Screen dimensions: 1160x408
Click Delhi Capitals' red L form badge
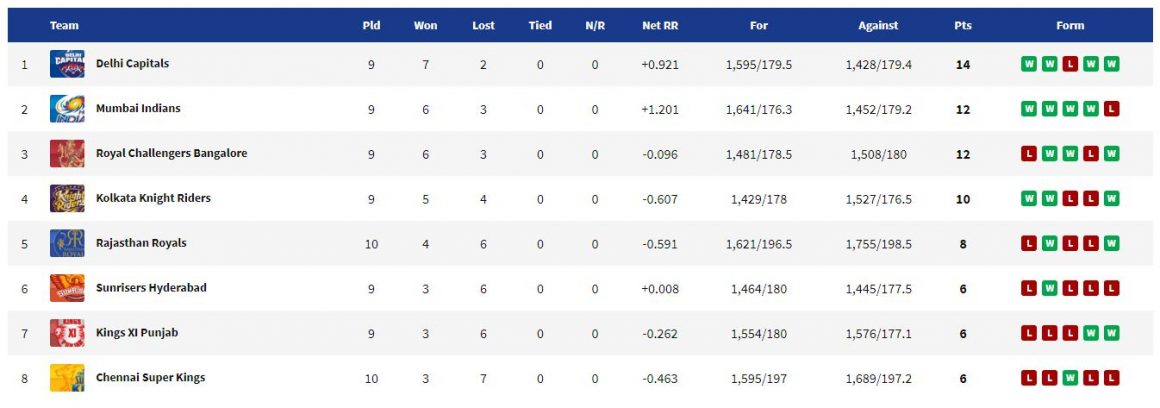(x=1070, y=64)
